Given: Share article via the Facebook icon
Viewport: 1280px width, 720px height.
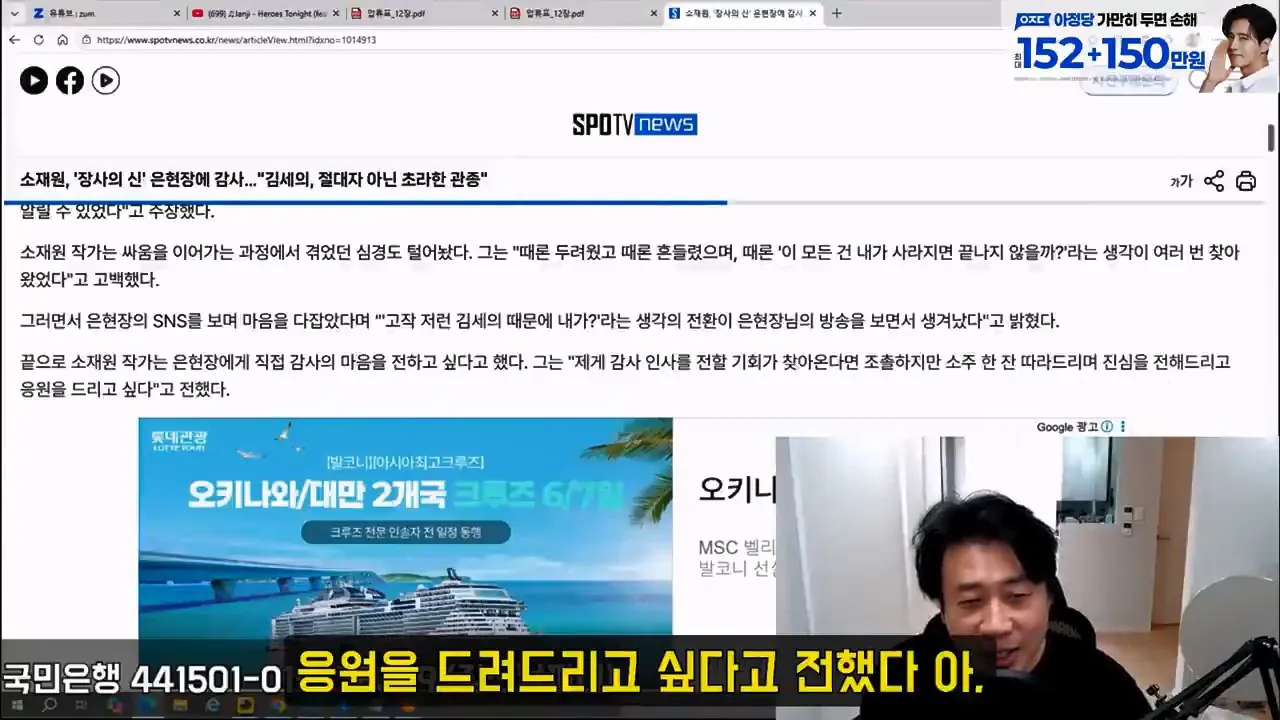Looking at the screenshot, I should [70, 81].
